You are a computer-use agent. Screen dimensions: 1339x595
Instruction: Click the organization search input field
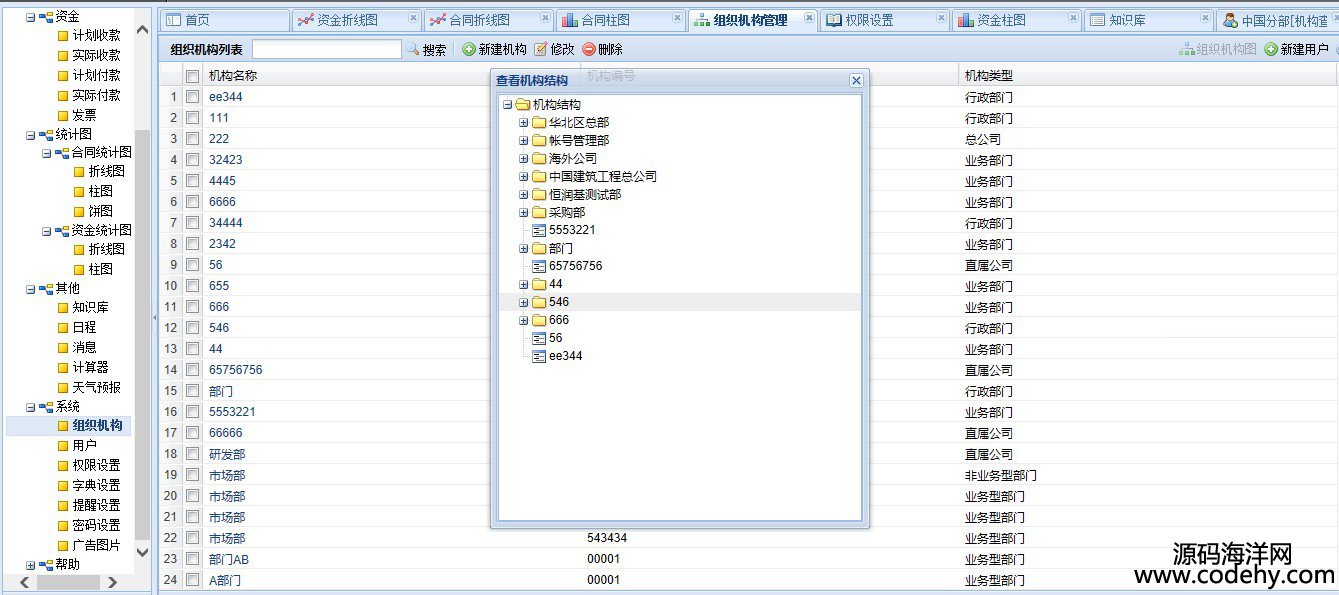[x=327, y=49]
